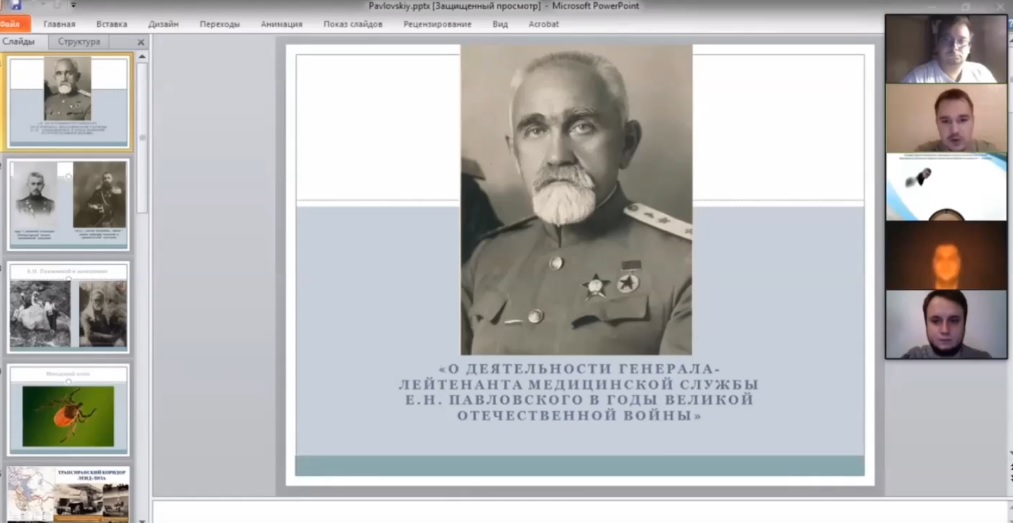Select the Вид ribbon tab
The width and height of the screenshot is (1013, 523).
(500, 24)
